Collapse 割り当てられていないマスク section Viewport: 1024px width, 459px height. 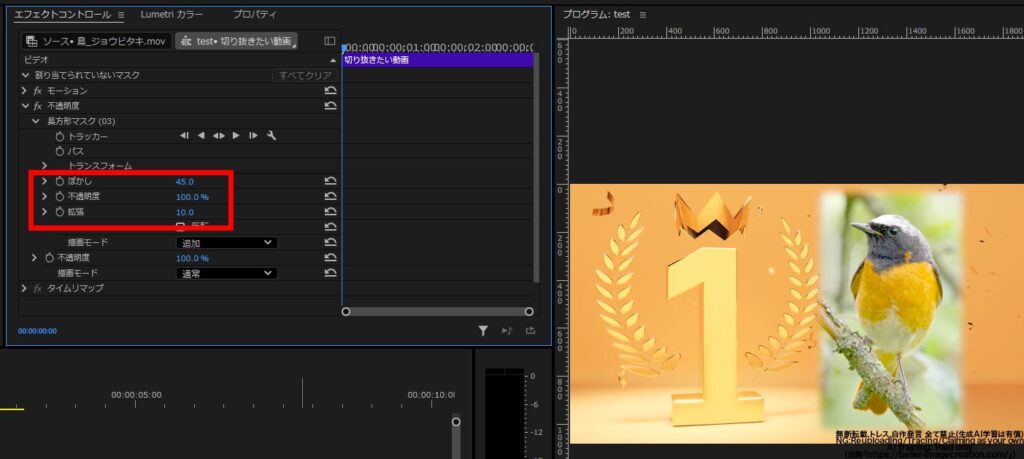[25, 75]
